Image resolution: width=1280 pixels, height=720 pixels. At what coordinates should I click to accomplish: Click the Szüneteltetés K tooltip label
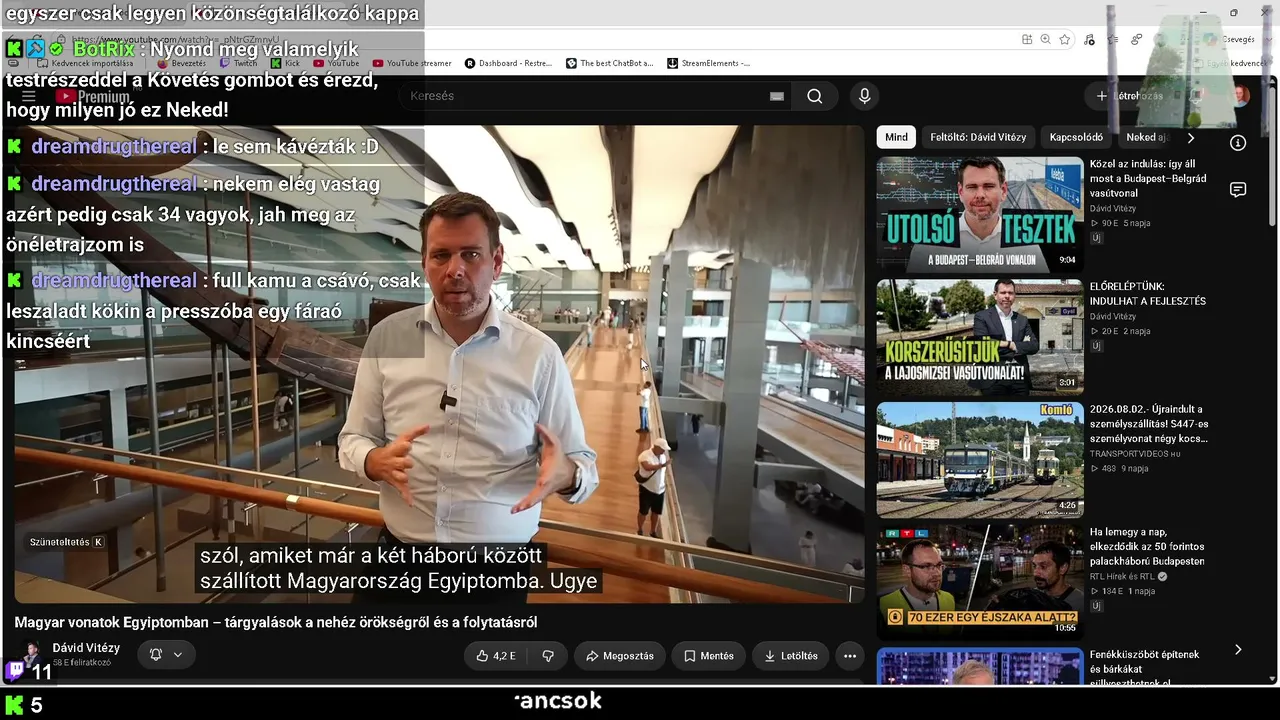point(67,542)
